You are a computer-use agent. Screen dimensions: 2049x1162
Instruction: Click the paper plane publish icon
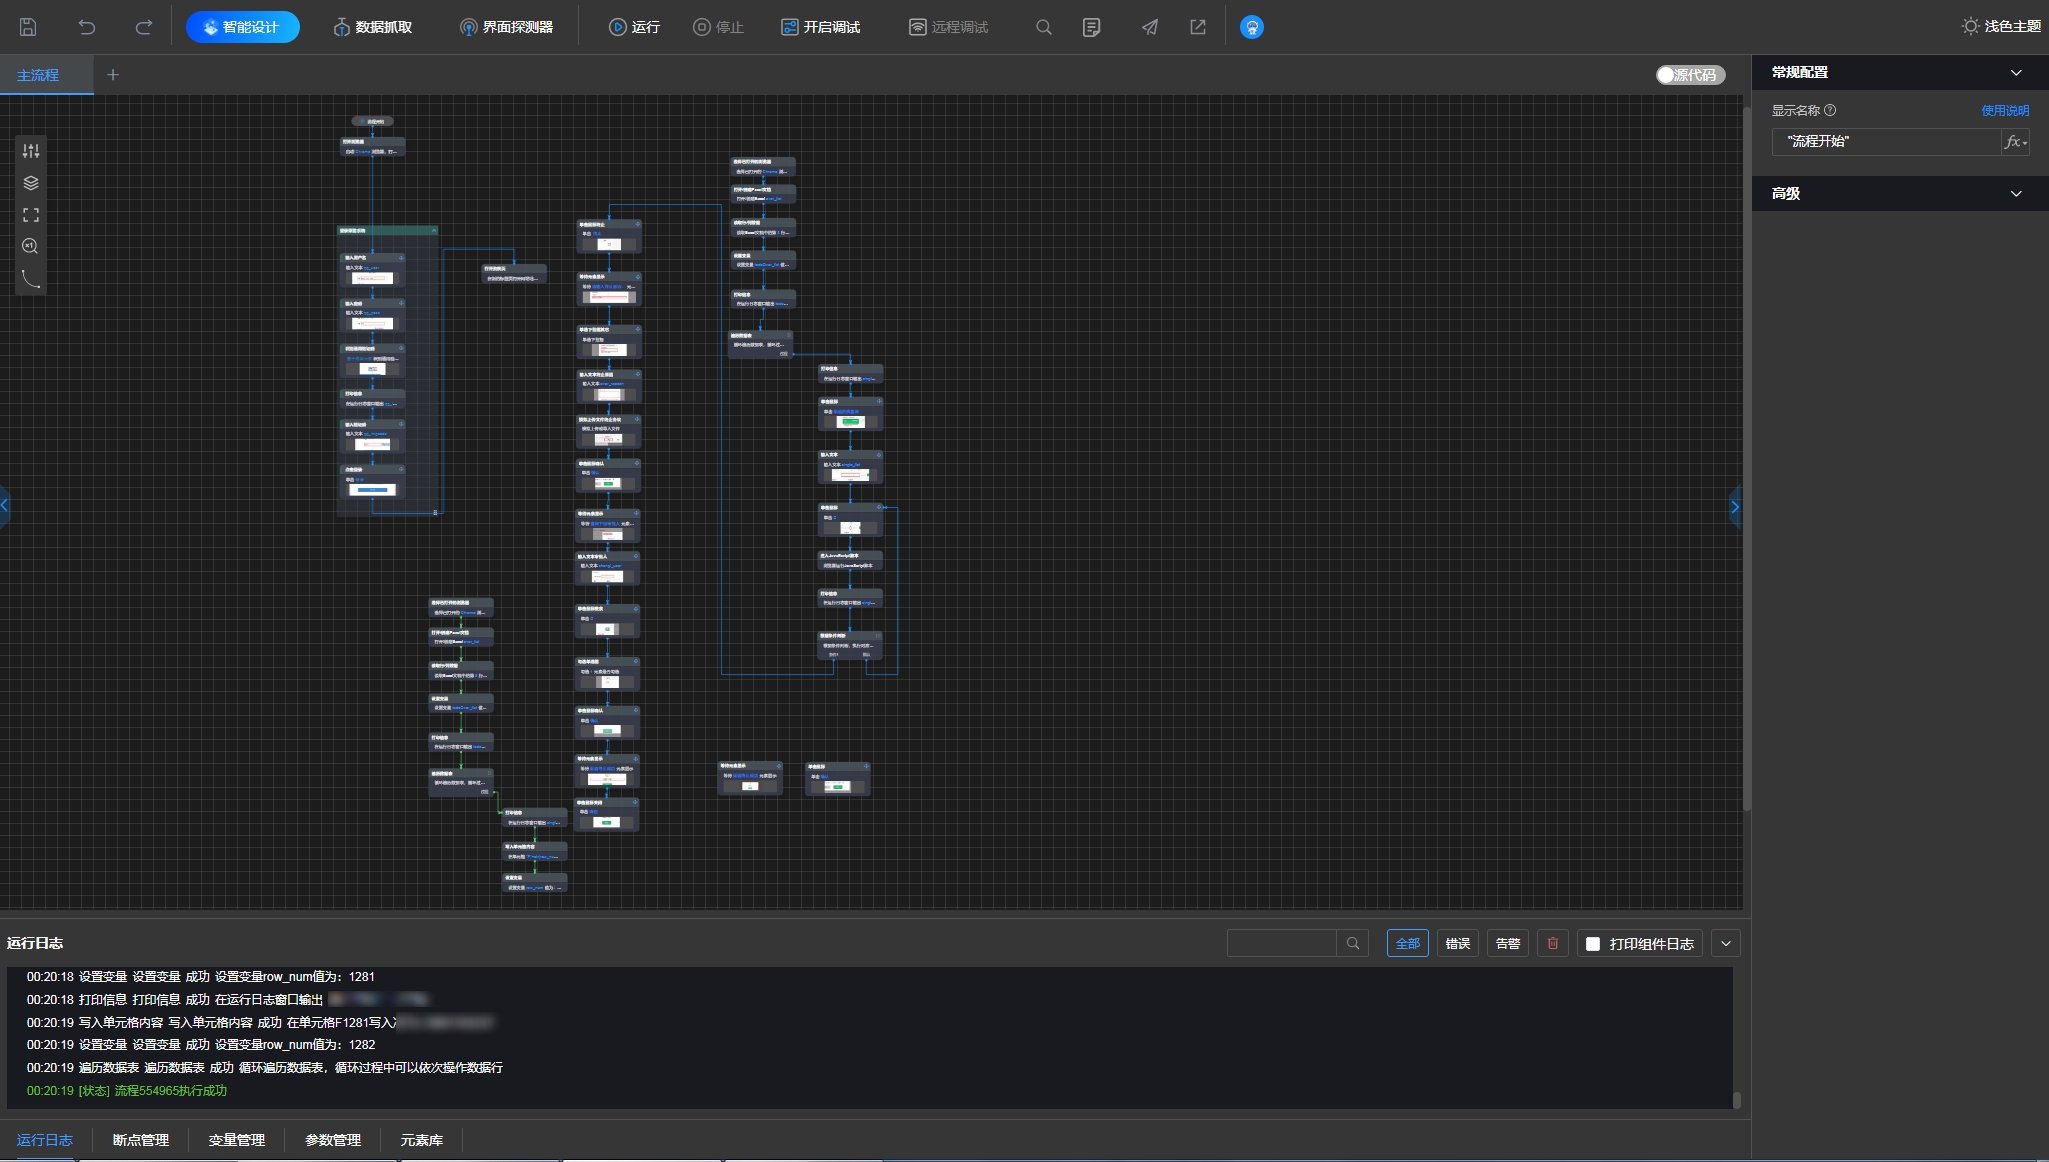coord(1150,27)
